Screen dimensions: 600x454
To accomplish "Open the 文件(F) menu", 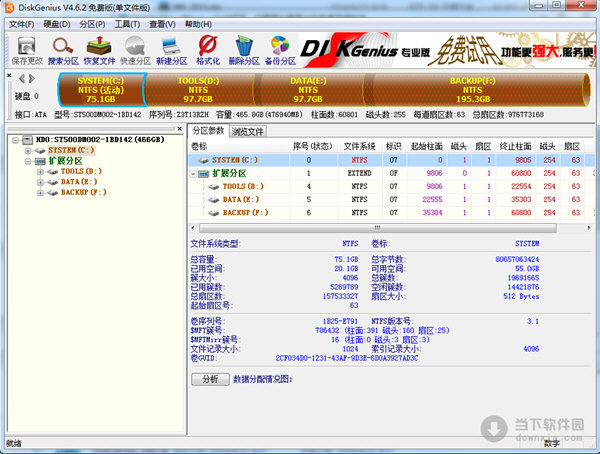I will pos(21,24).
